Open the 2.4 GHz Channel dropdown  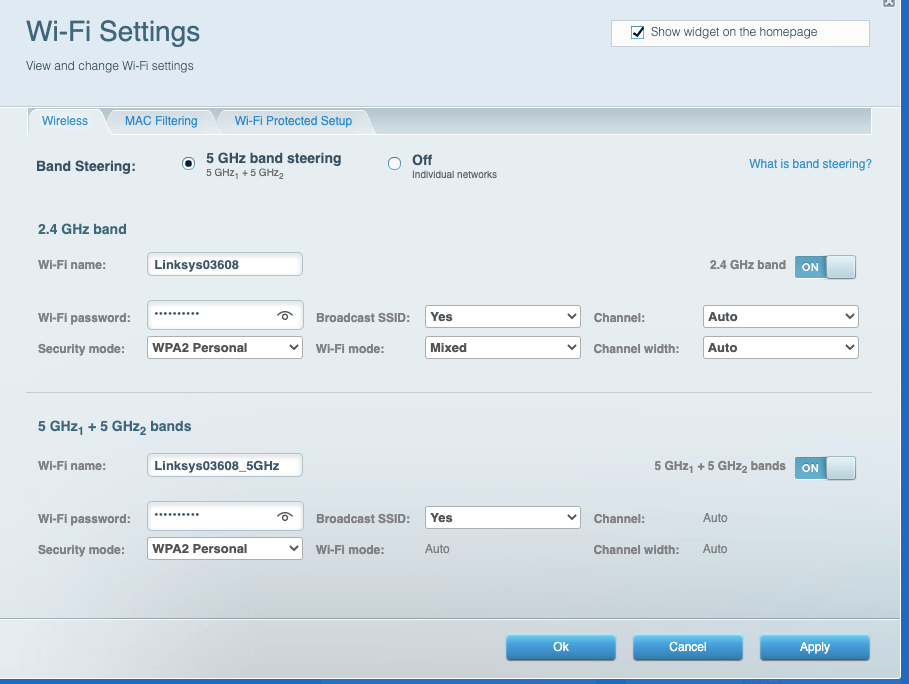coord(780,315)
